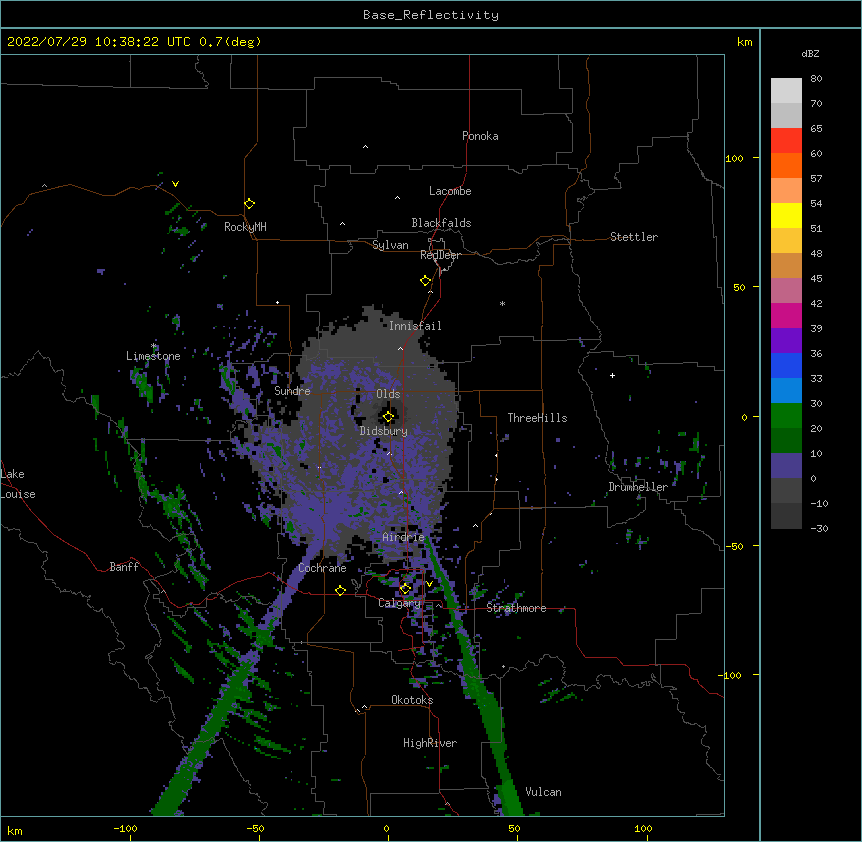Click the RockyMH map label

click(x=245, y=227)
